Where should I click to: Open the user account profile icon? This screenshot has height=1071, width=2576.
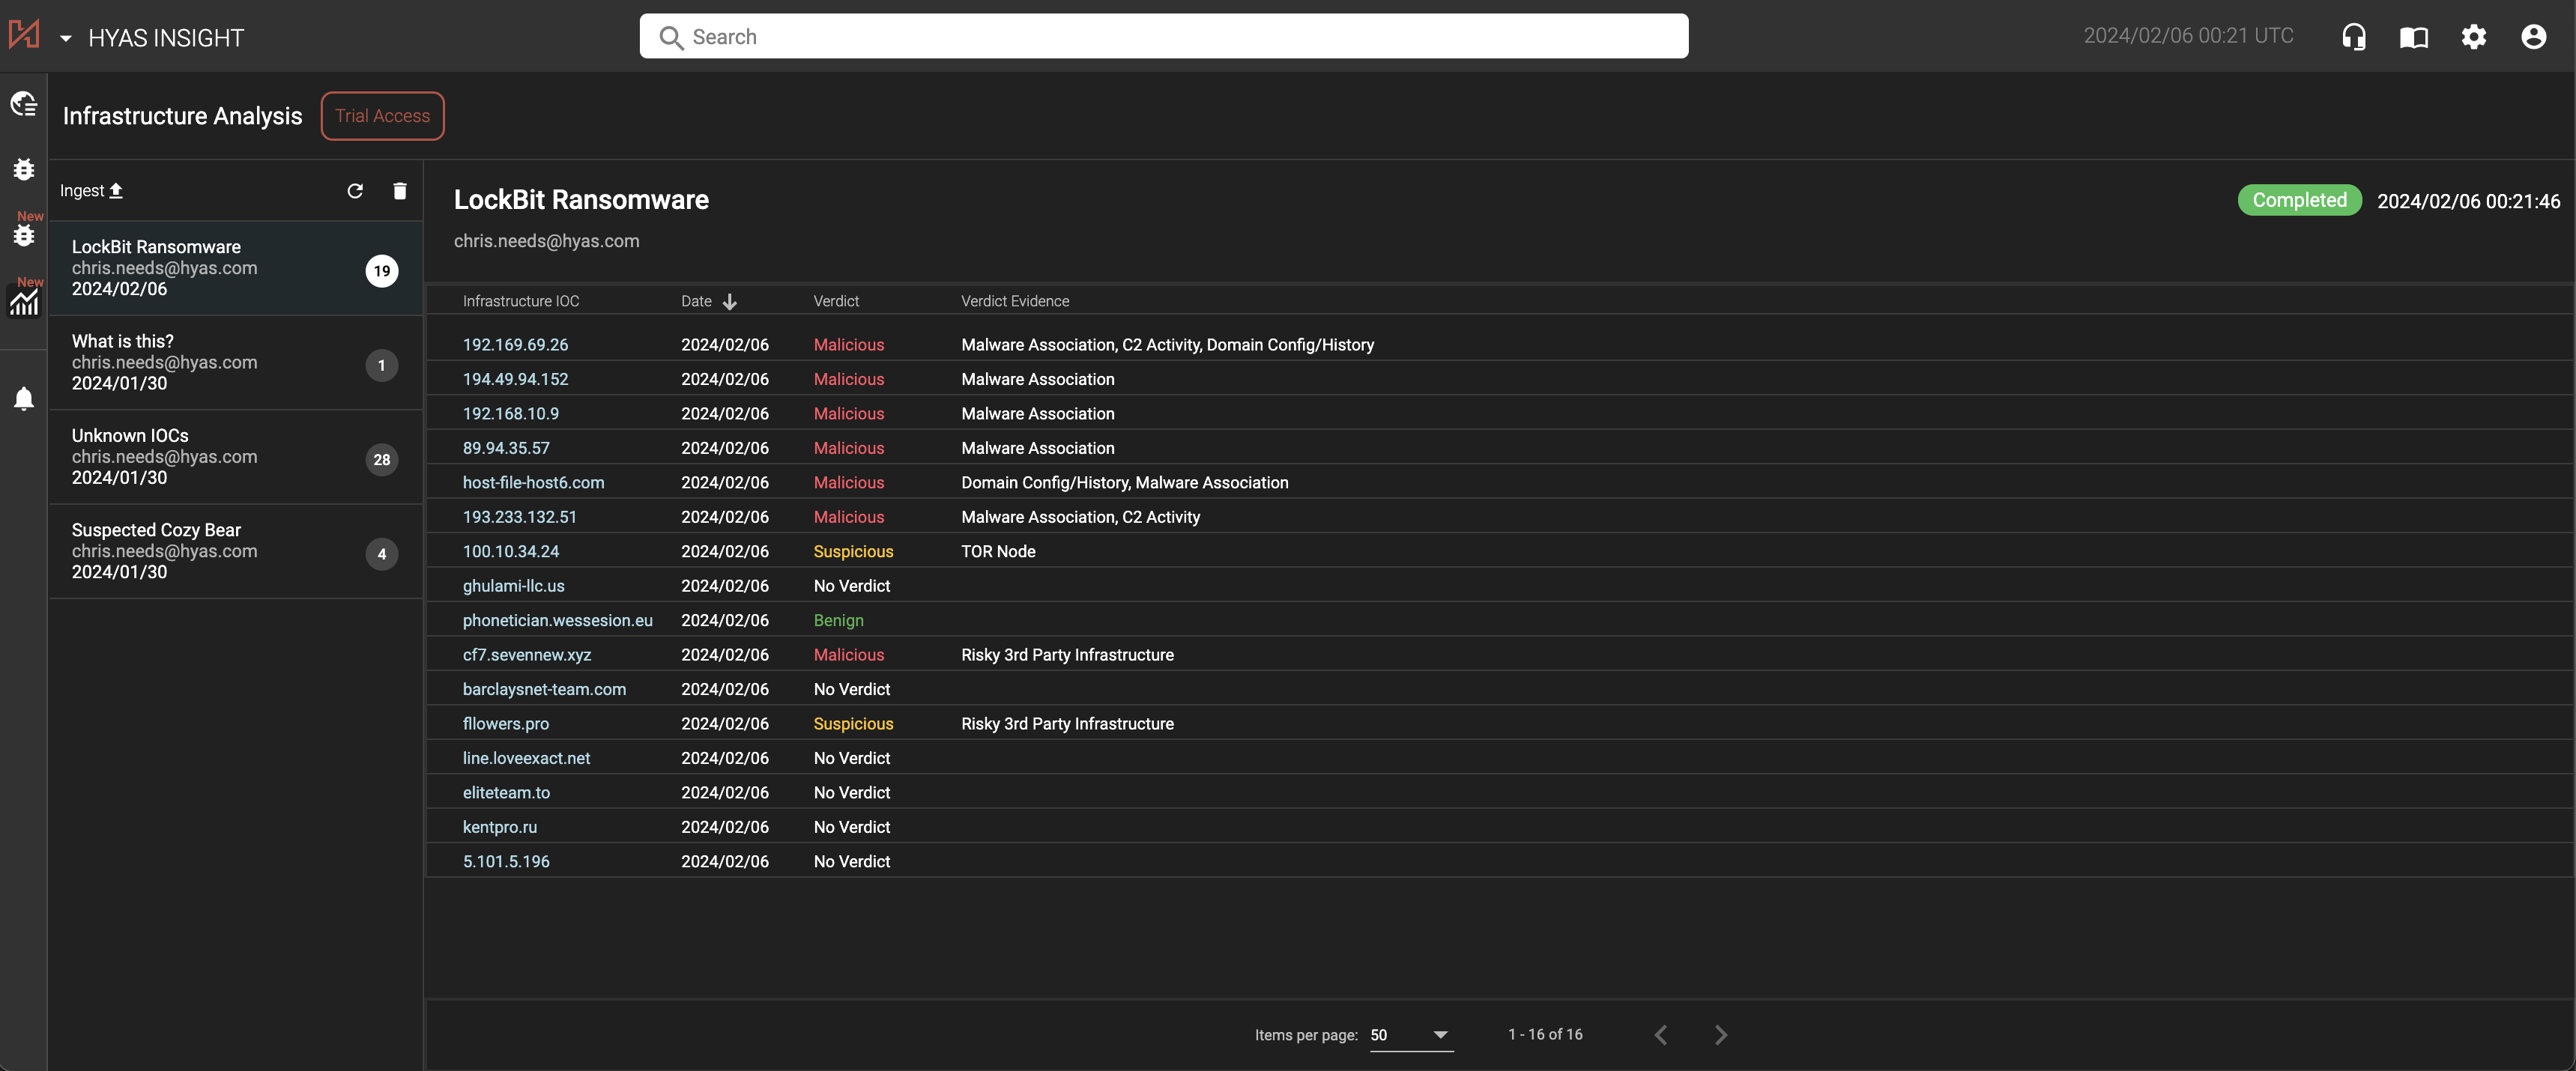pyautogui.click(x=2533, y=36)
